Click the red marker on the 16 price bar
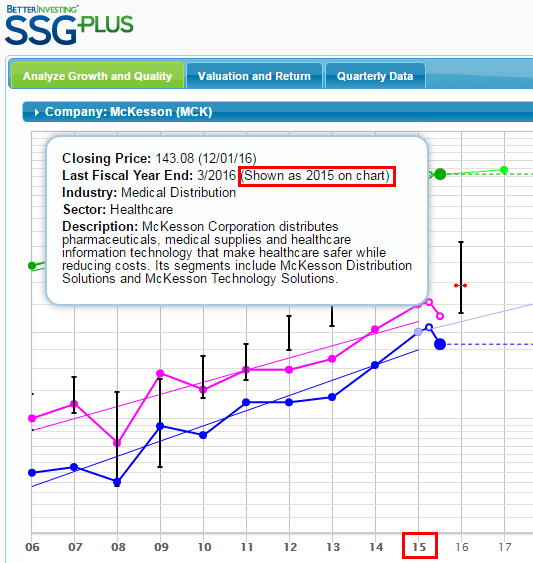The width and height of the screenshot is (533, 563). [460, 285]
